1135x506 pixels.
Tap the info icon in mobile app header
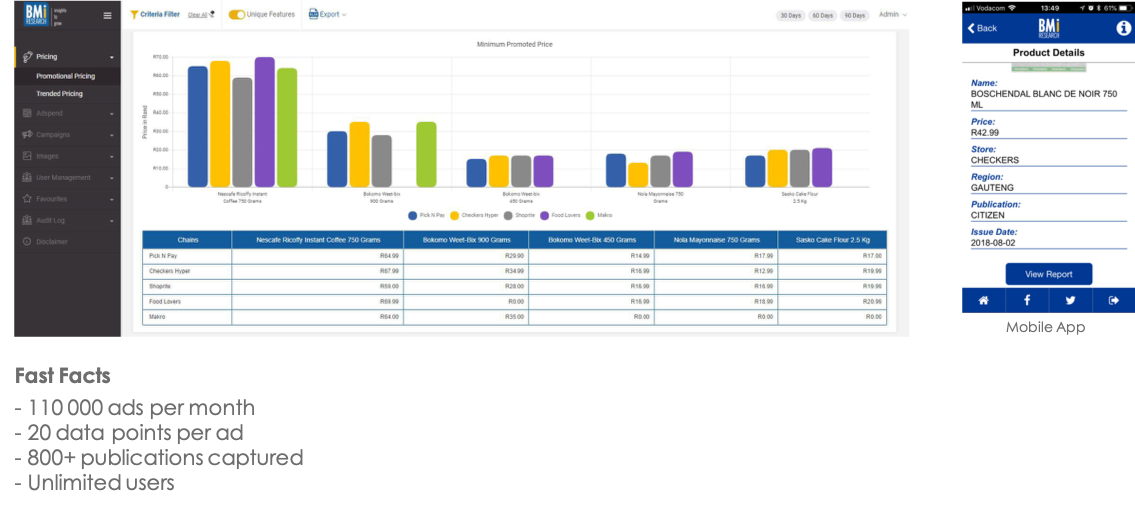click(x=1123, y=28)
